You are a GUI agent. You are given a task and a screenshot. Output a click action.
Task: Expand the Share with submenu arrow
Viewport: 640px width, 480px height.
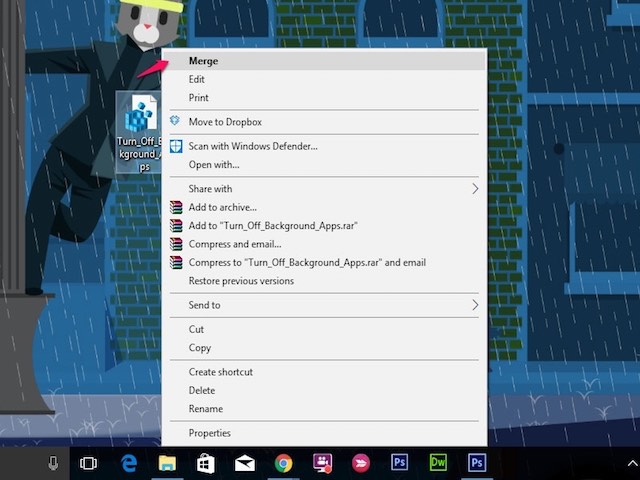pos(475,189)
